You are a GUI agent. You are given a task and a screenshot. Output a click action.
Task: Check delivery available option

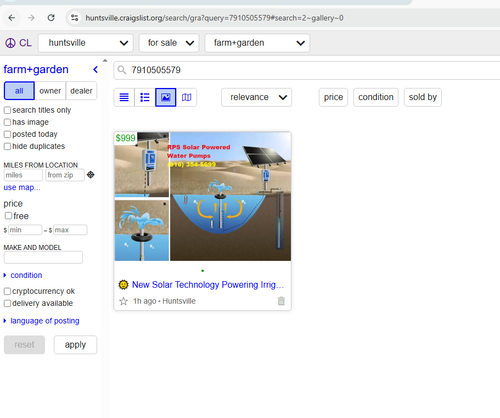click(x=7, y=303)
